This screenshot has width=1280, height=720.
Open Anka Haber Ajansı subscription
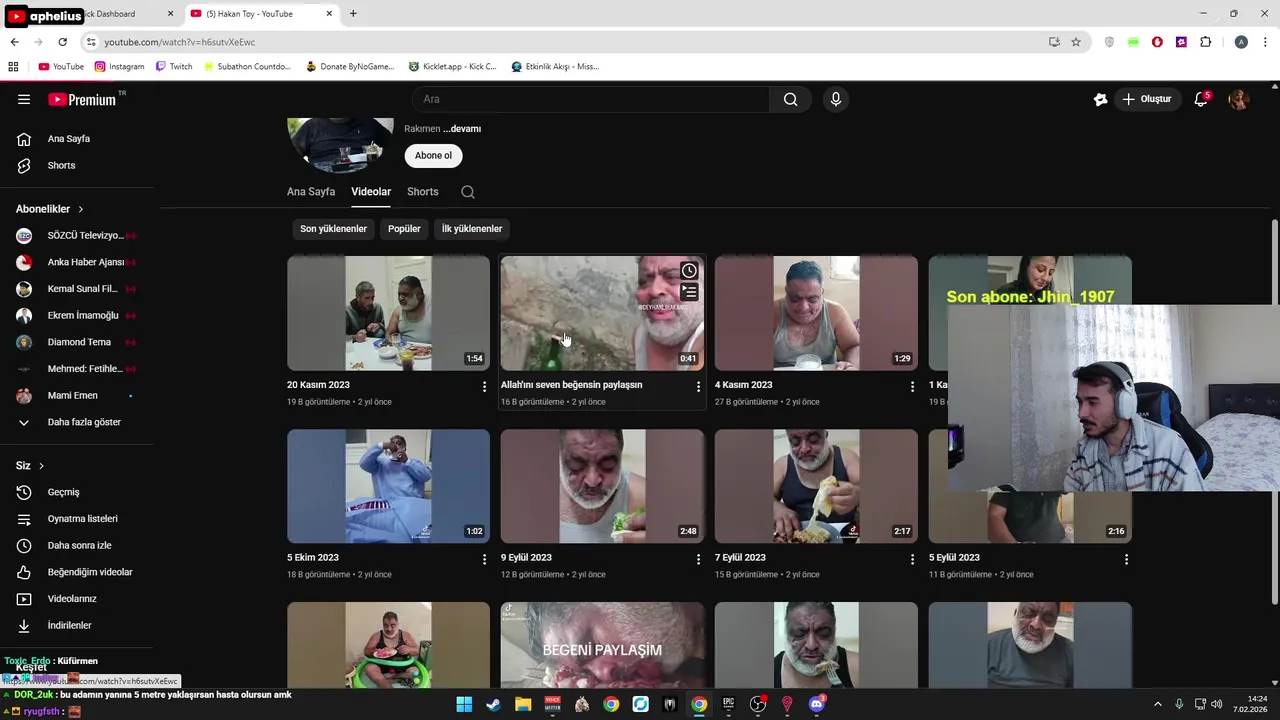(x=77, y=262)
